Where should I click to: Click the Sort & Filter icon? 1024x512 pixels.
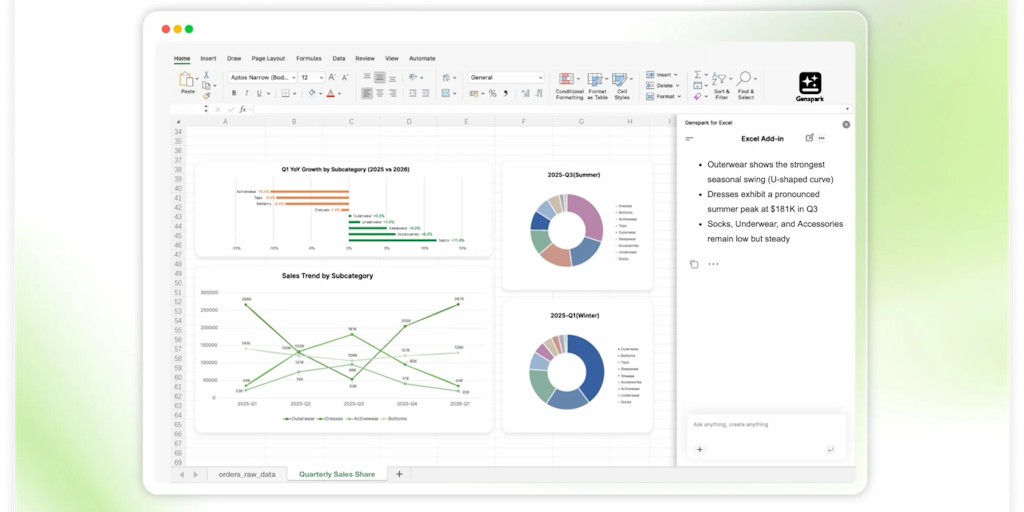(718, 78)
